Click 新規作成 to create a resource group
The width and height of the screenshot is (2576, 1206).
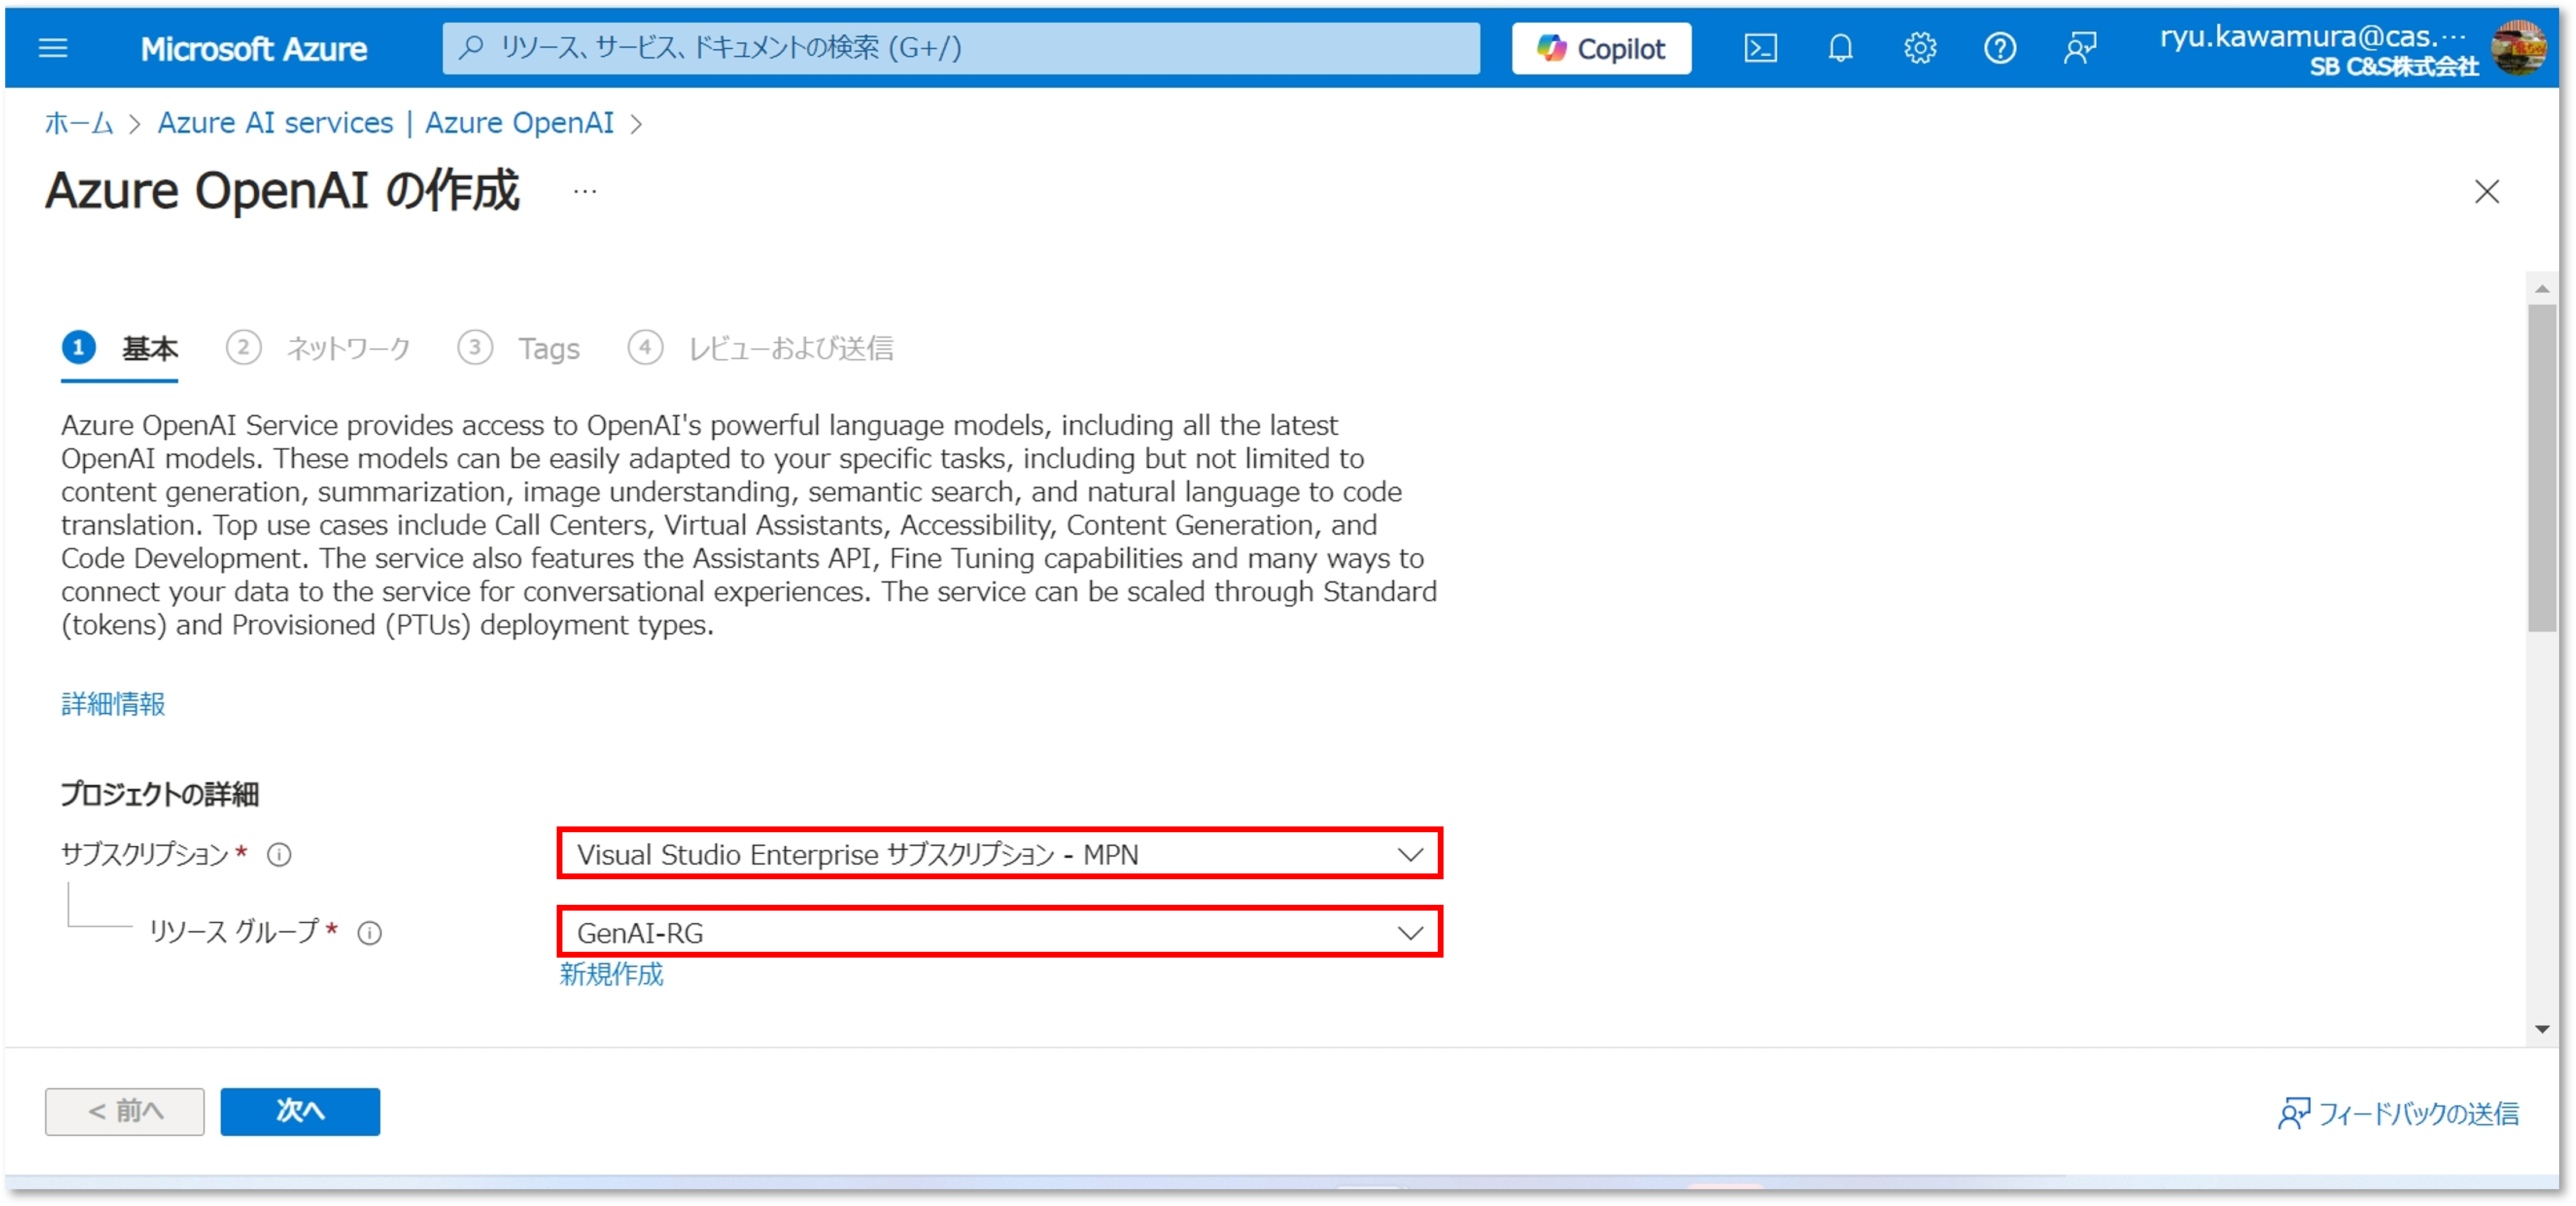(x=611, y=974)
